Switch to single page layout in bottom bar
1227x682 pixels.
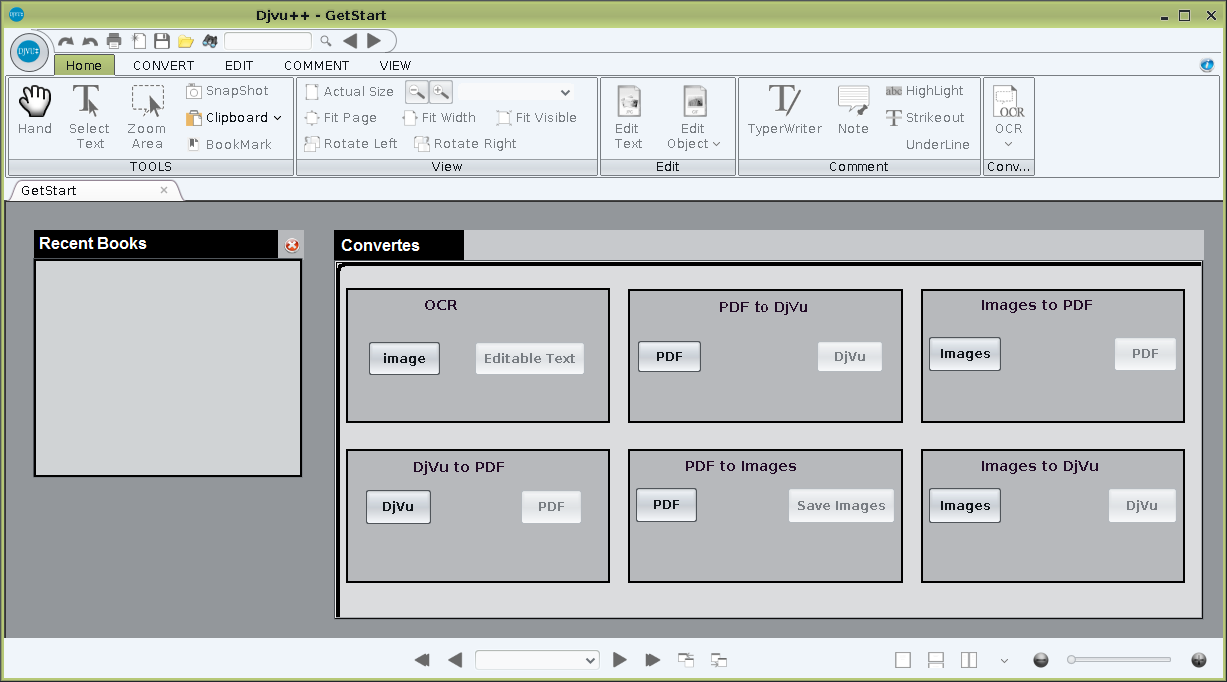pos(903,660)
